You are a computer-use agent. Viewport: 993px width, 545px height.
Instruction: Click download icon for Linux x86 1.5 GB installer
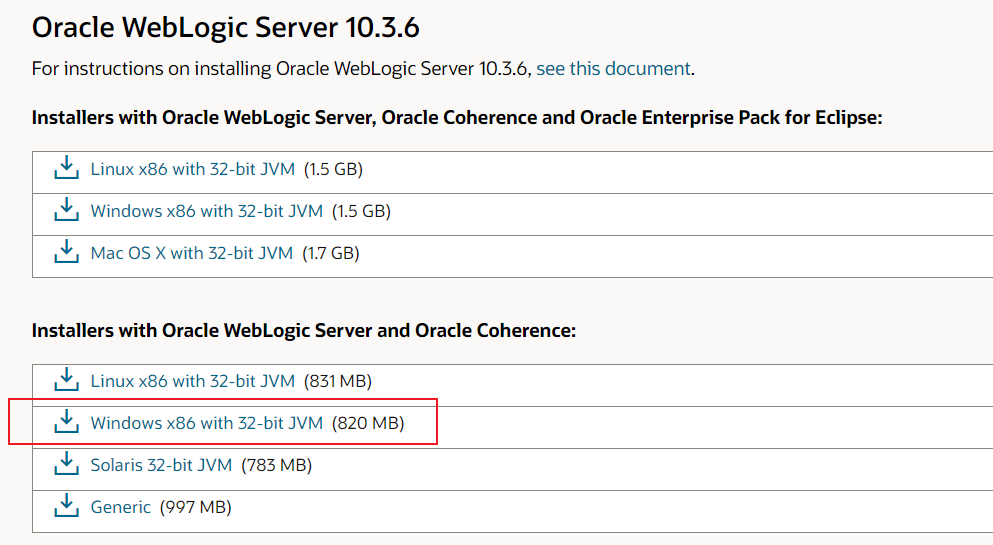[66, 168]
